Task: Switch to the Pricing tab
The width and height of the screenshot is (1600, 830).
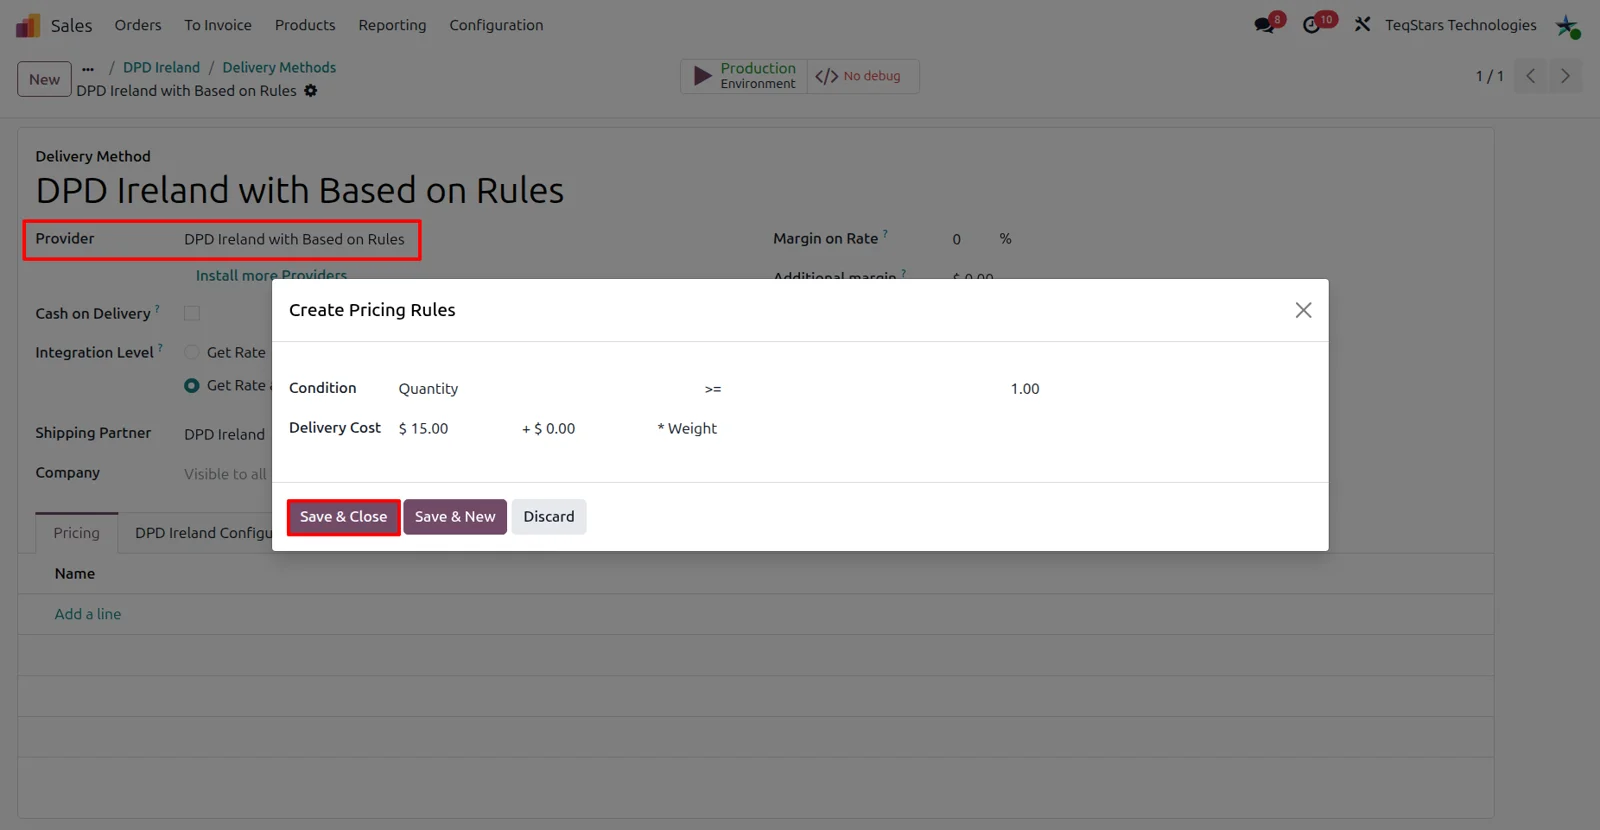Action: pos(77,533)
